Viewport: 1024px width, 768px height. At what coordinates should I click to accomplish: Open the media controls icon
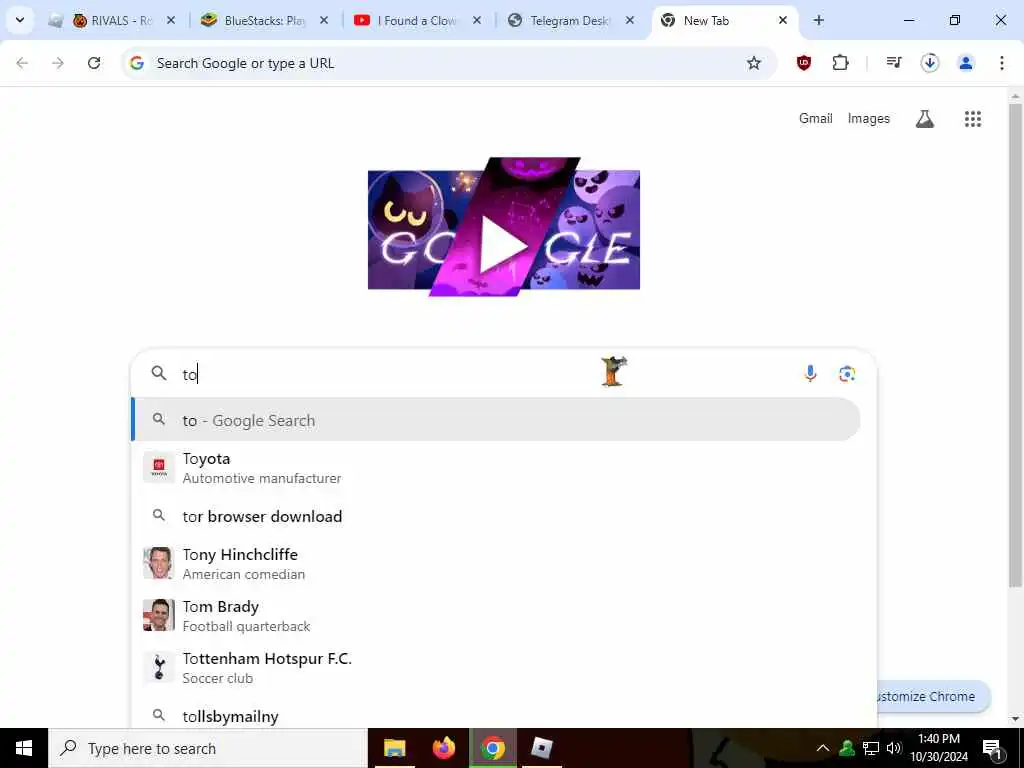894,63
